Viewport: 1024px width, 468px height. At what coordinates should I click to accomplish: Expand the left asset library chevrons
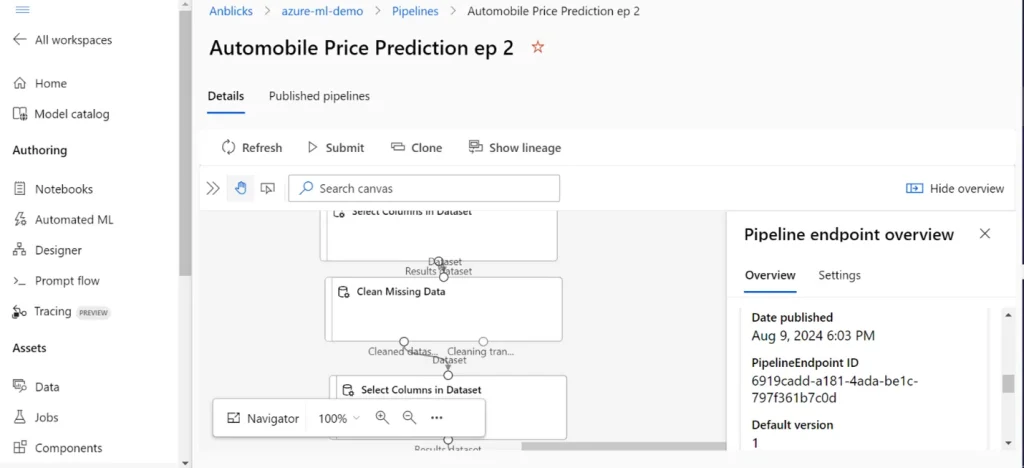tap(213, 188)
